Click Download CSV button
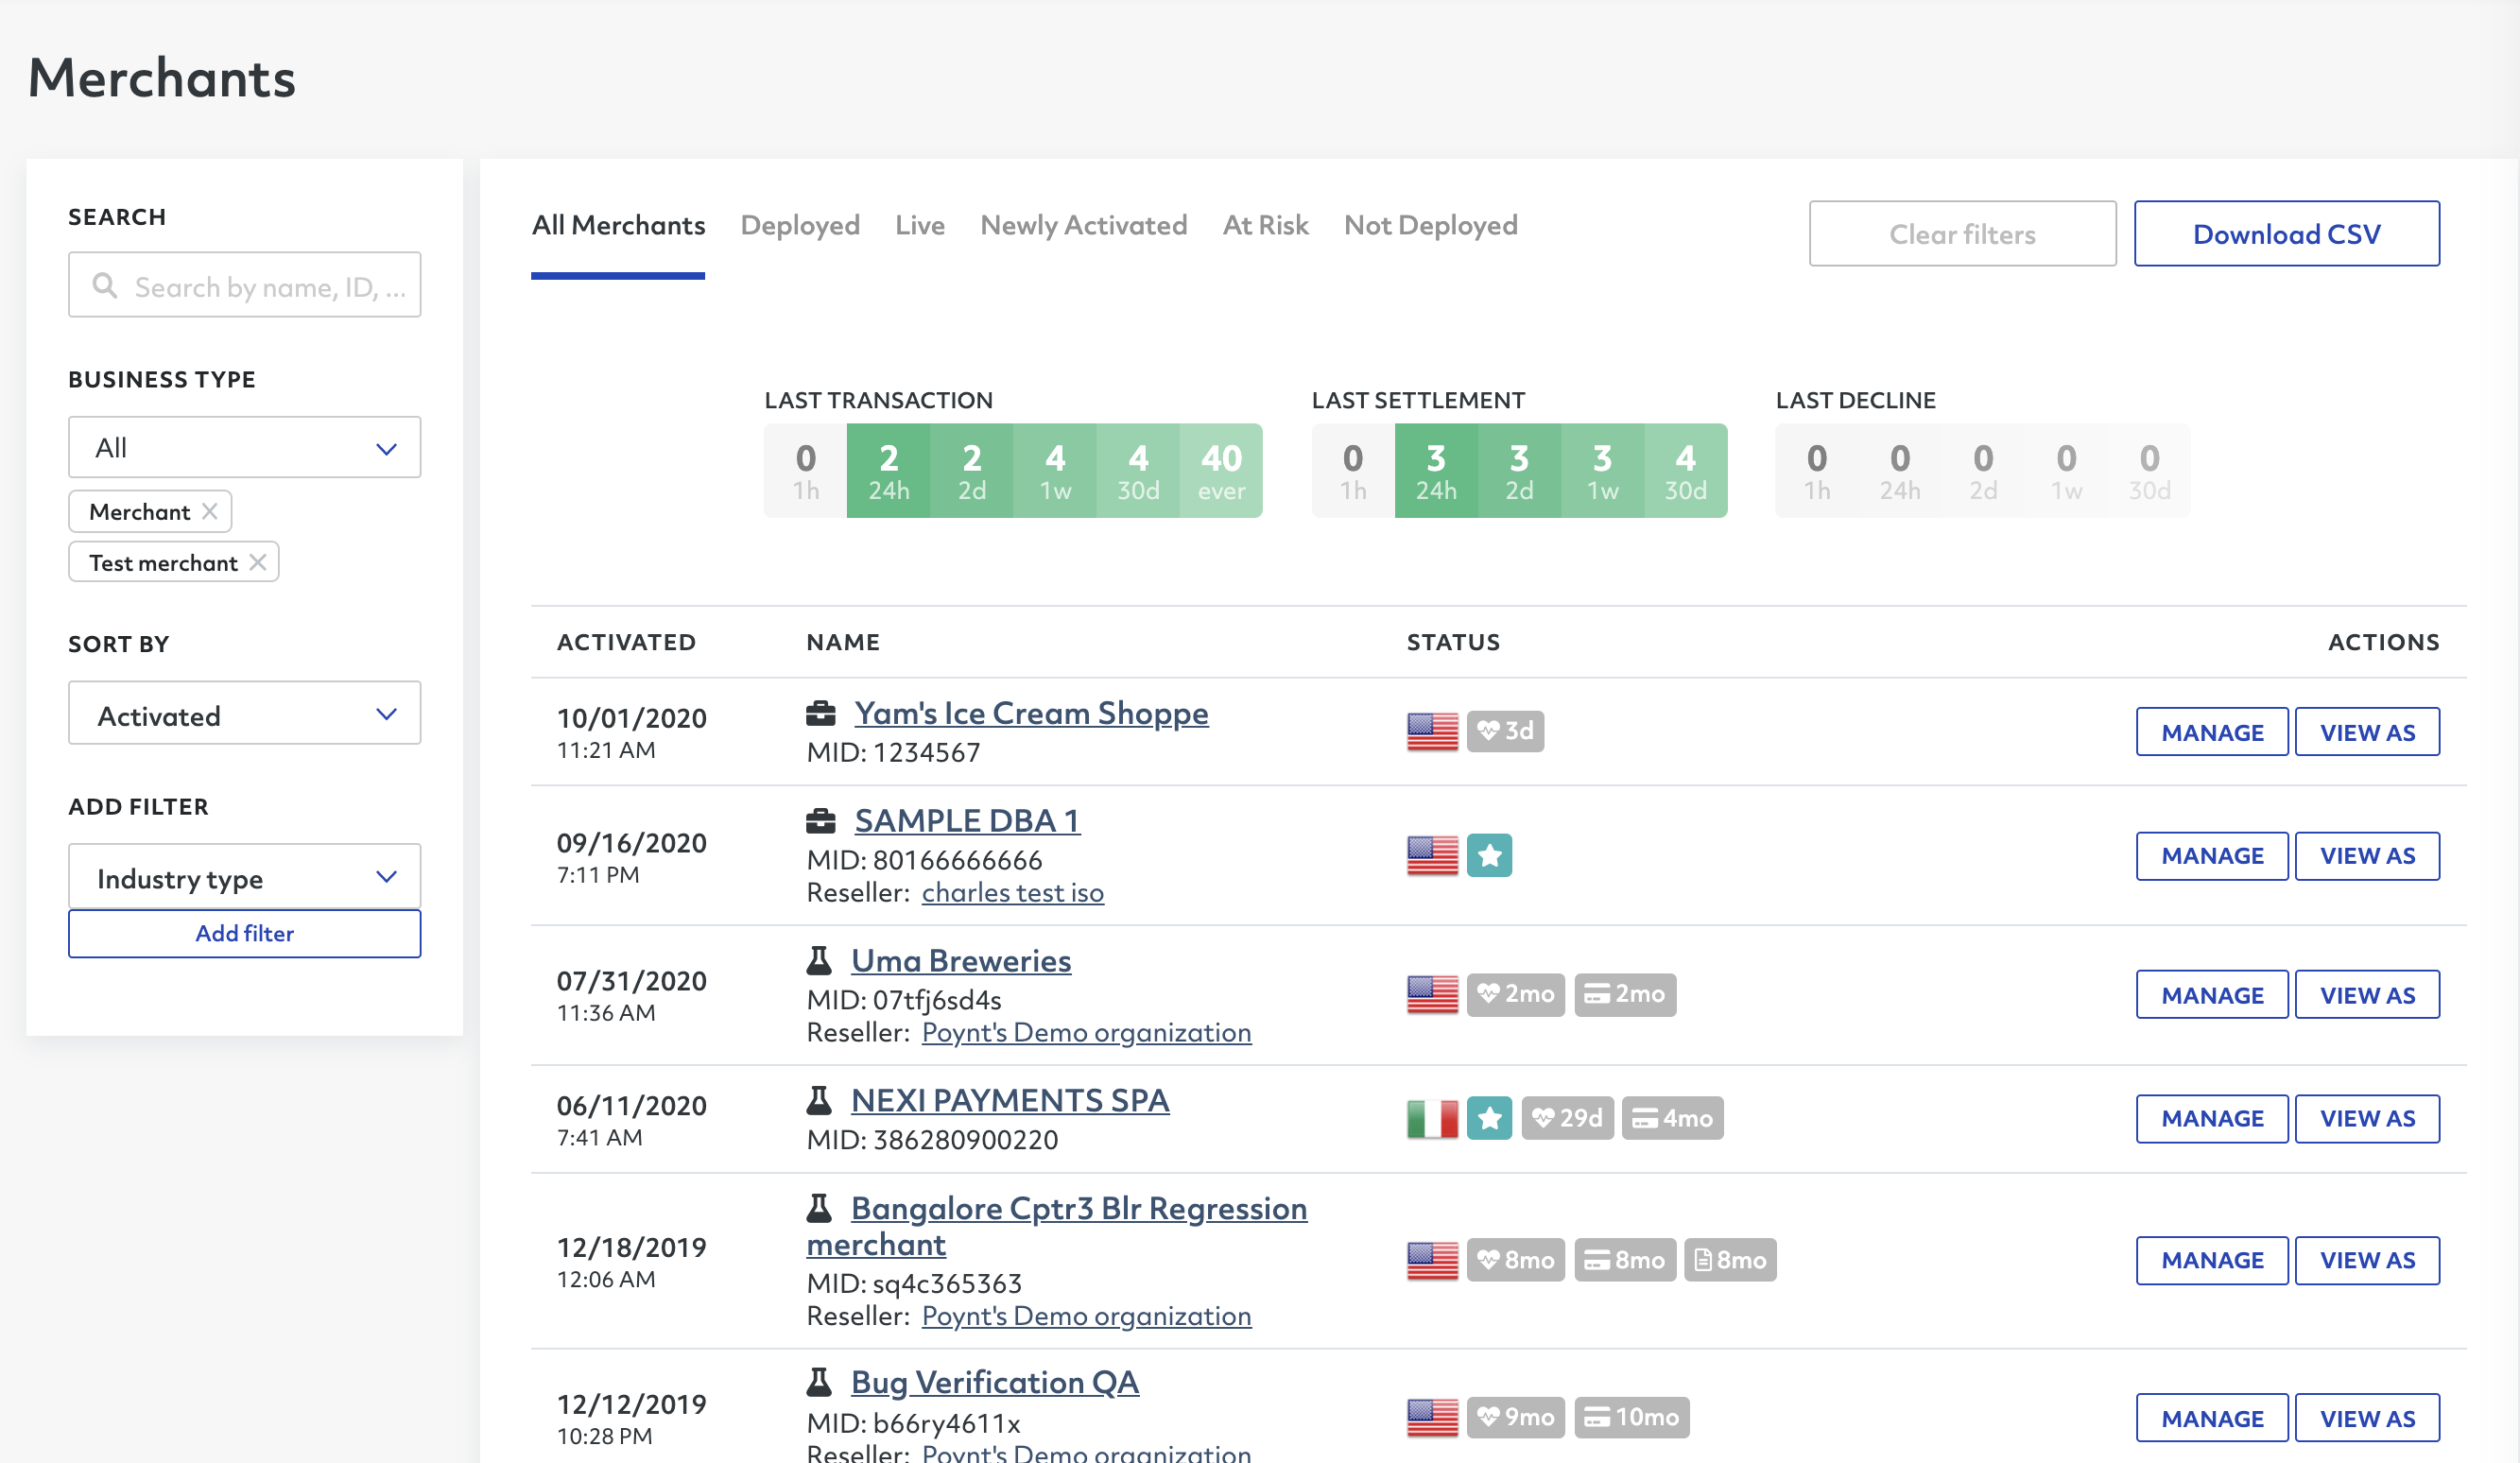 2286,234
